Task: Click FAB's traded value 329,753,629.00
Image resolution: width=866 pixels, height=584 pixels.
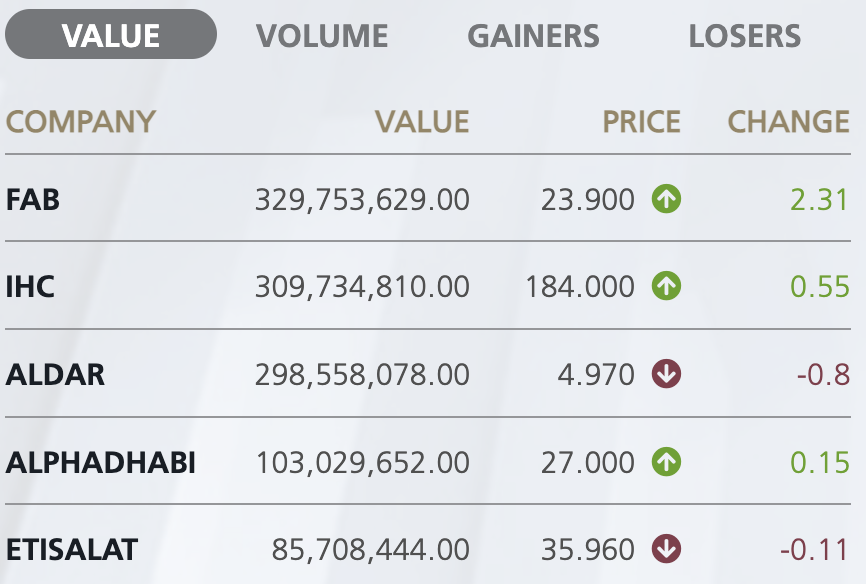Action: pos(362,199)
